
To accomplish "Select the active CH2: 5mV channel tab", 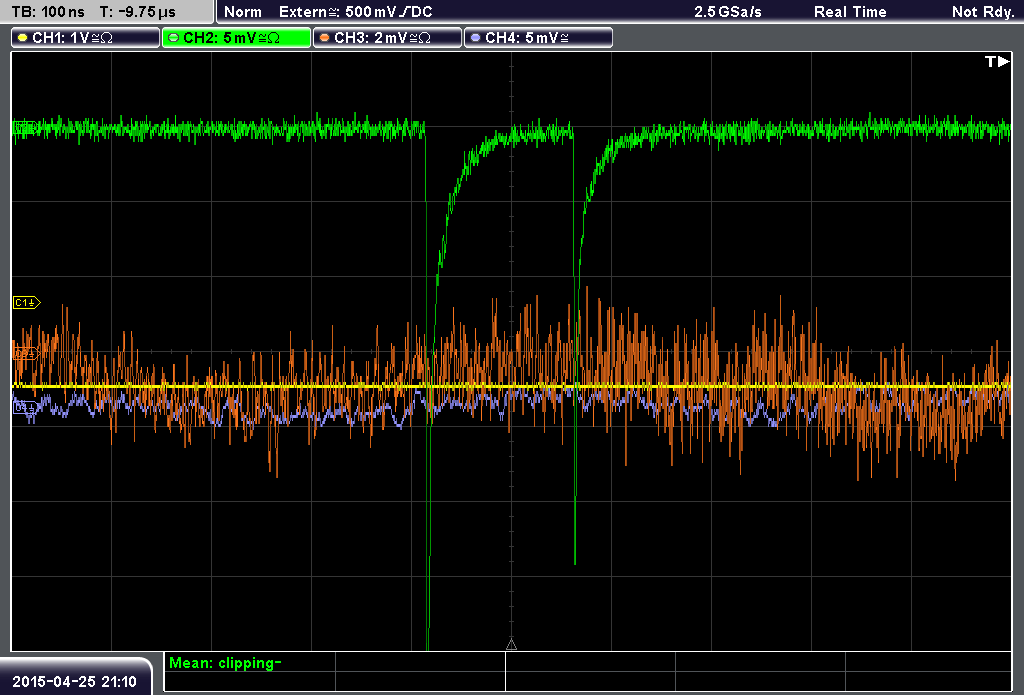I will [236, 38].
